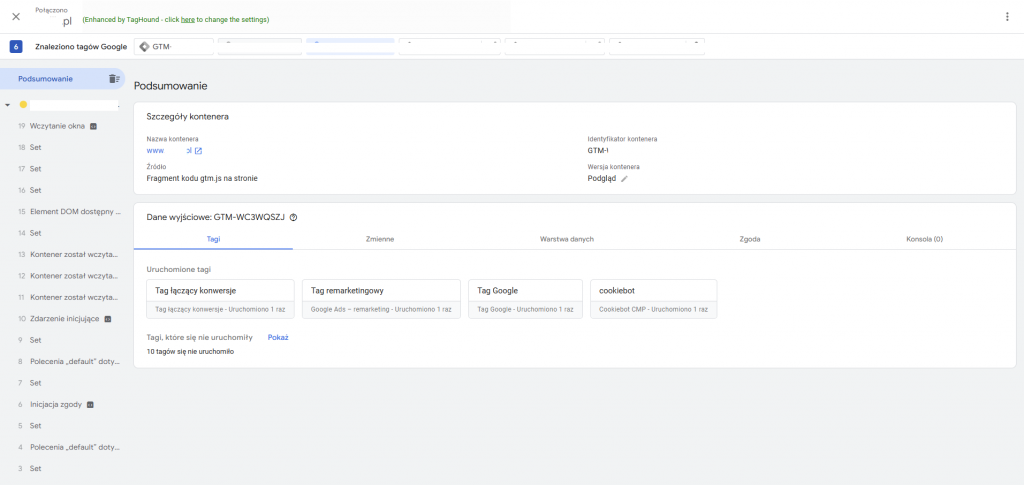This screenshot has height=485, width=1024.
Task: Select the GTM container chip
Action: coord(174,46)
